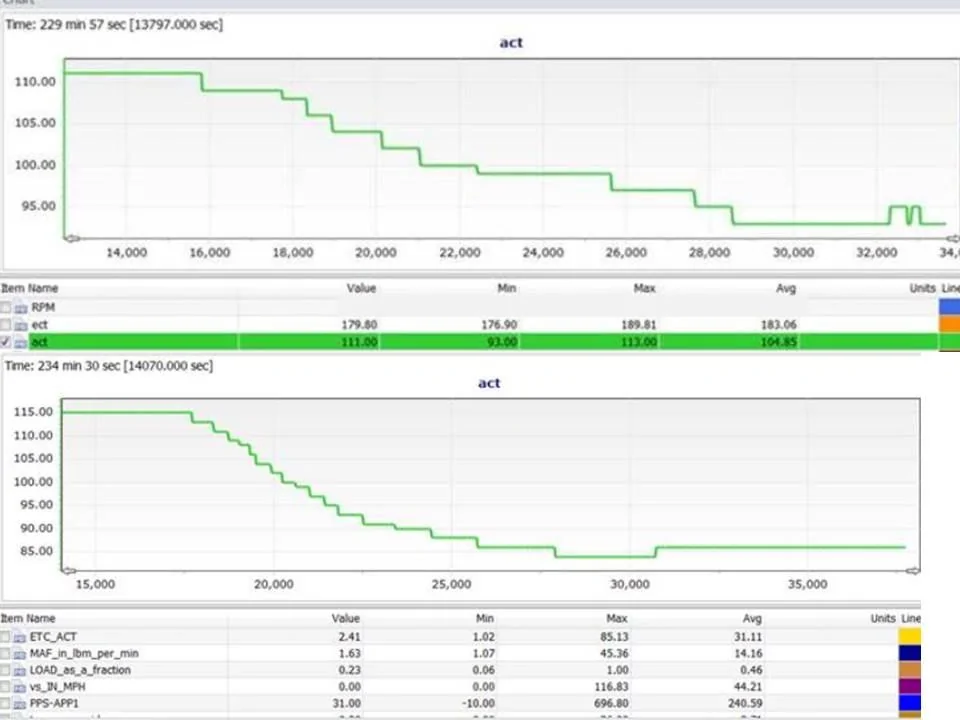Sort upper table by Avg header
This screenshot has height=720, width=960.
click(786, 288)
